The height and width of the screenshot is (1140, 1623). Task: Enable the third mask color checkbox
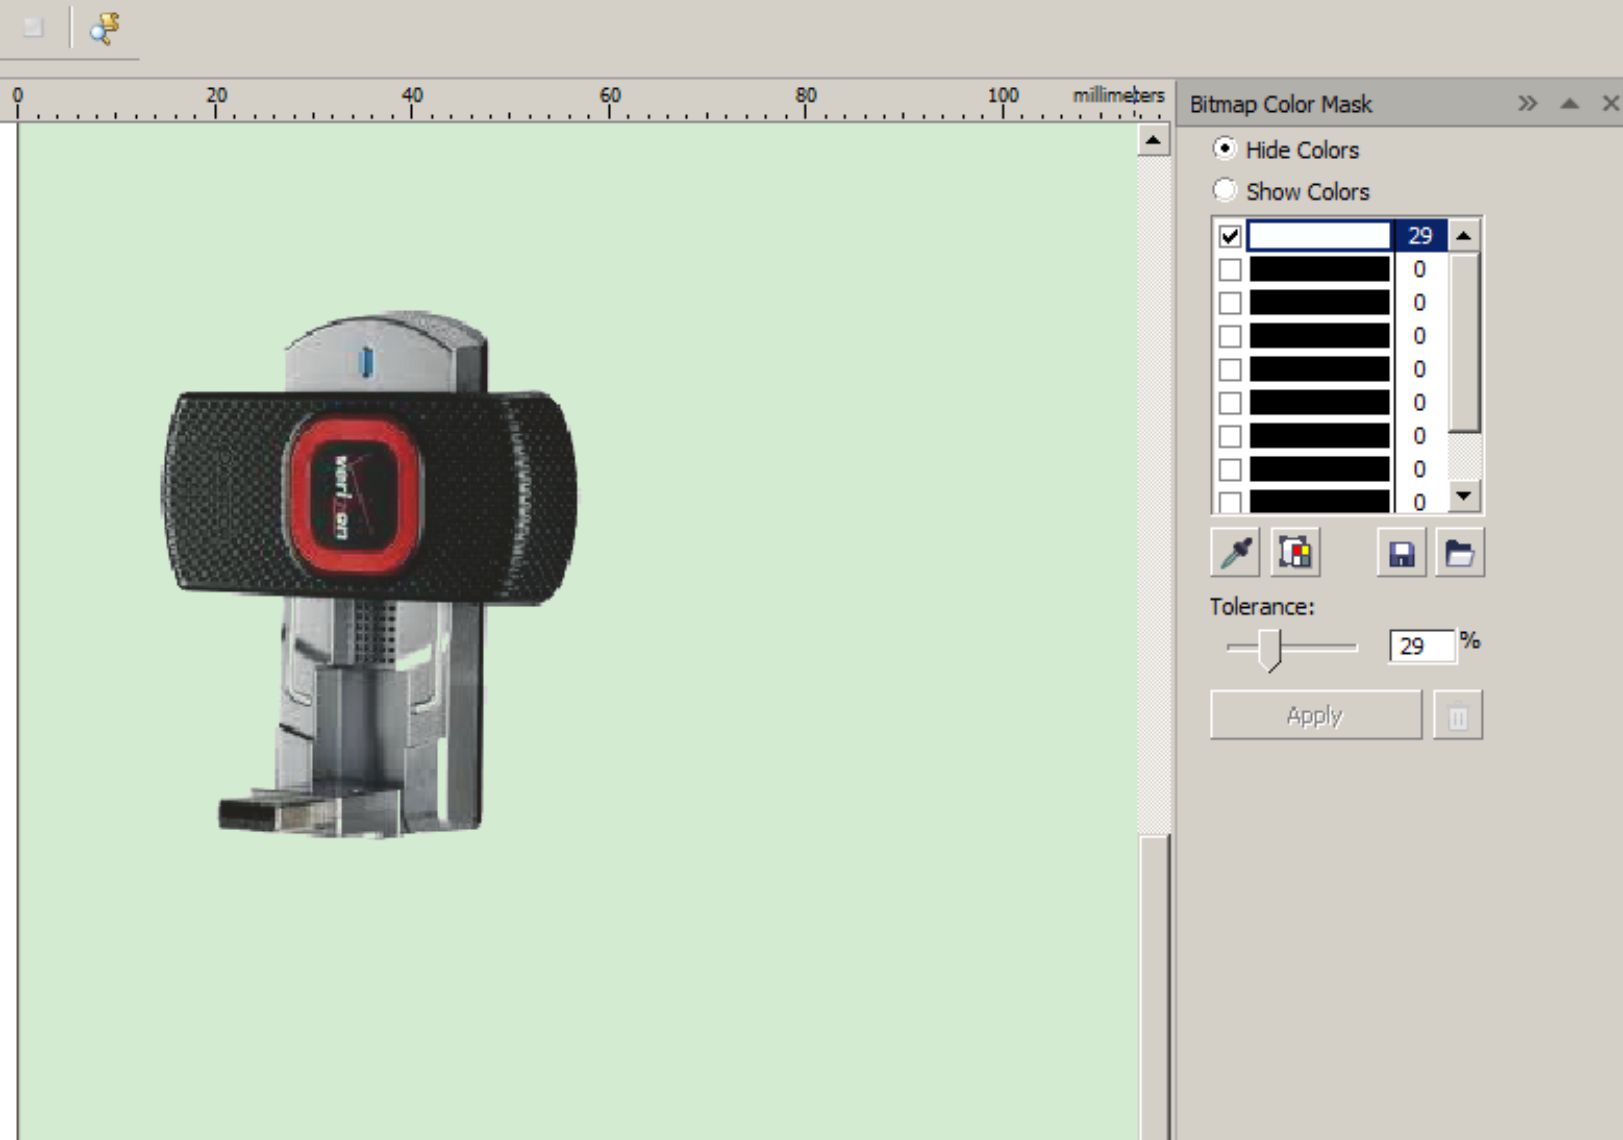pos(1230,302)
